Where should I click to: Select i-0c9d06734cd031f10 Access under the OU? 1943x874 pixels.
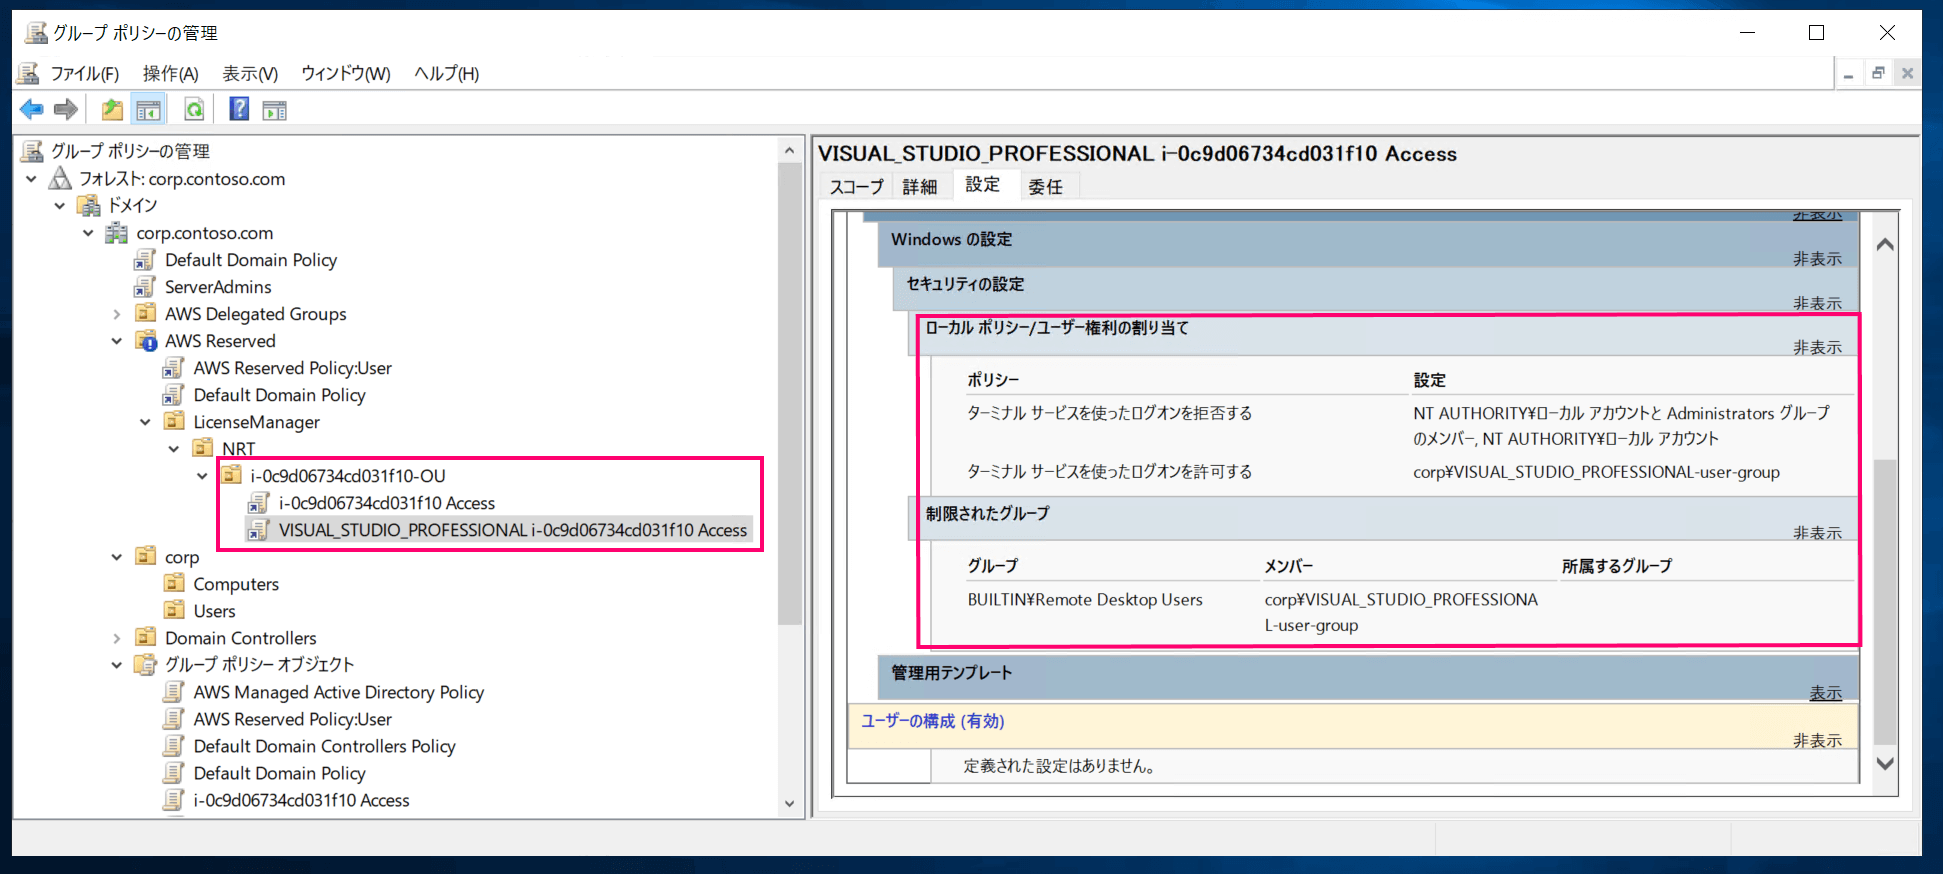tap(387, 503)
